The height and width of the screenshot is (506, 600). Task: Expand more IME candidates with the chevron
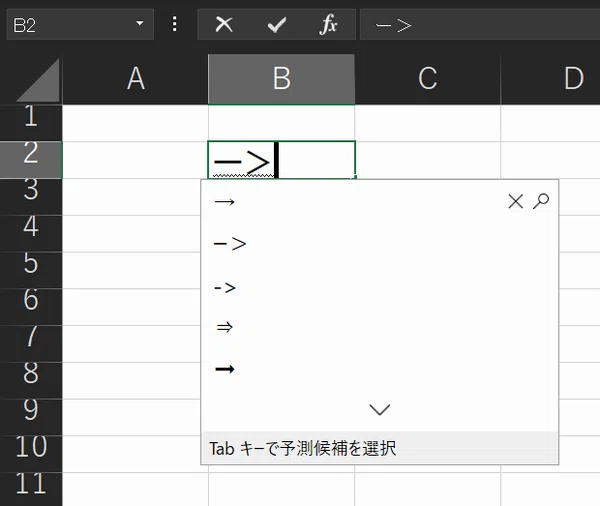point(380,410)
